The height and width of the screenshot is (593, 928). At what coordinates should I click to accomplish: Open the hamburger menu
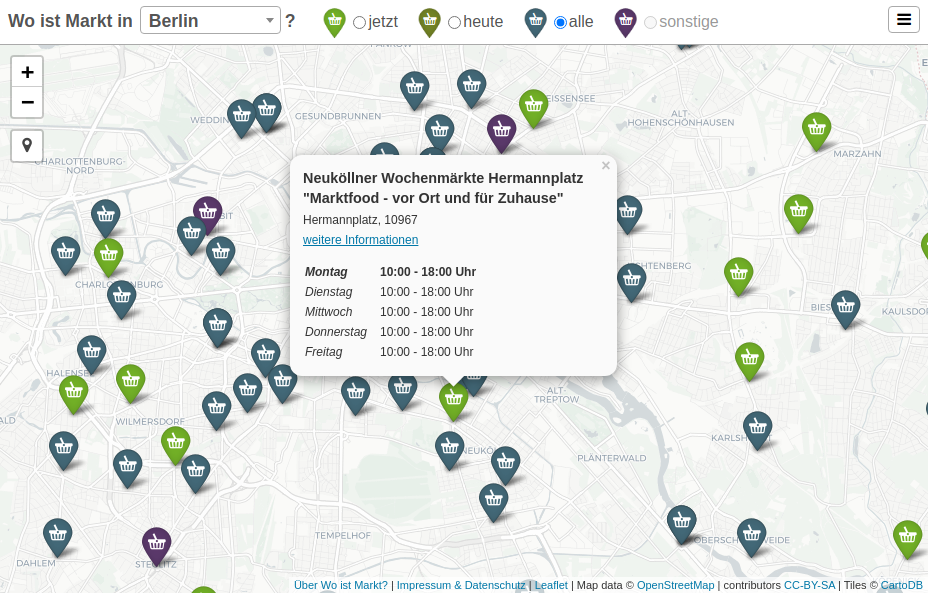point(903,20)
